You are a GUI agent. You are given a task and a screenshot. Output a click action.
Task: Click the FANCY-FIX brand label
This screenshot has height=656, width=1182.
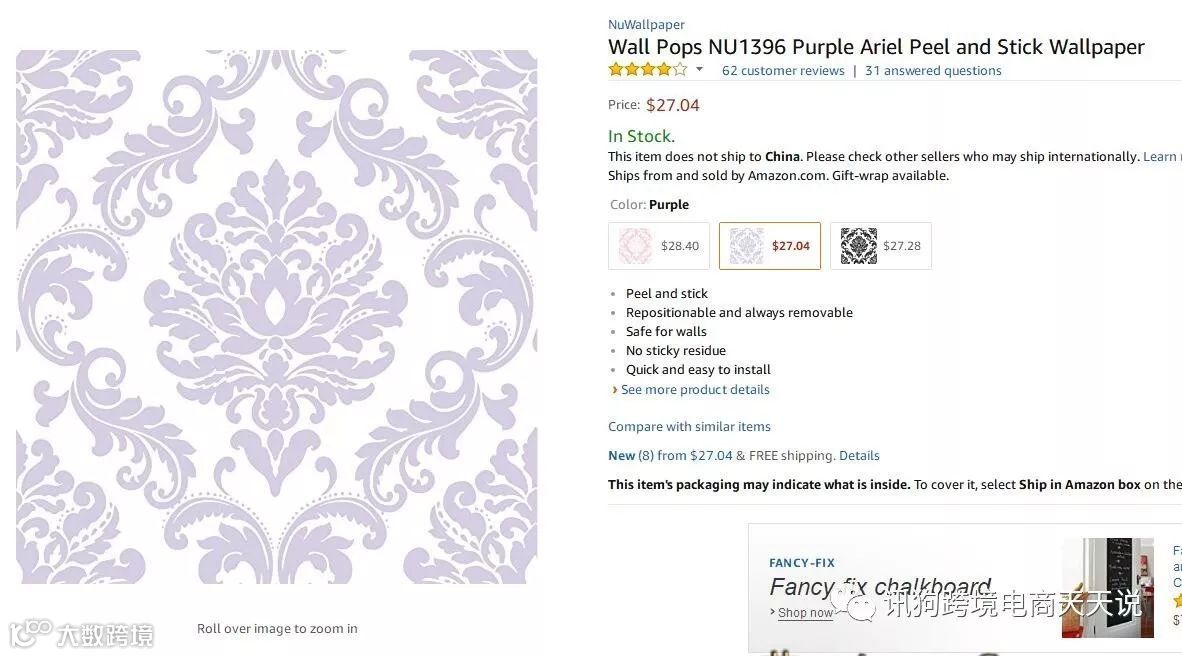click(801, 563)
